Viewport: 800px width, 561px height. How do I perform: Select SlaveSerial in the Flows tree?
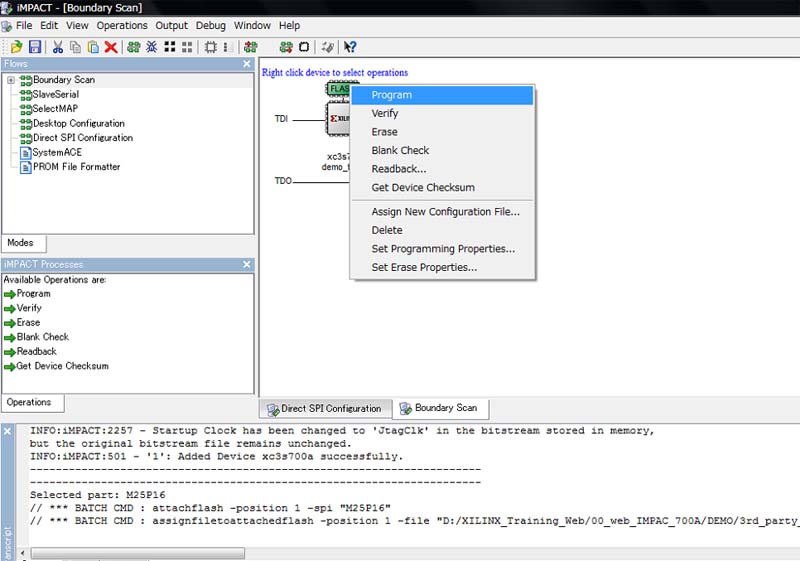(55, 94)
